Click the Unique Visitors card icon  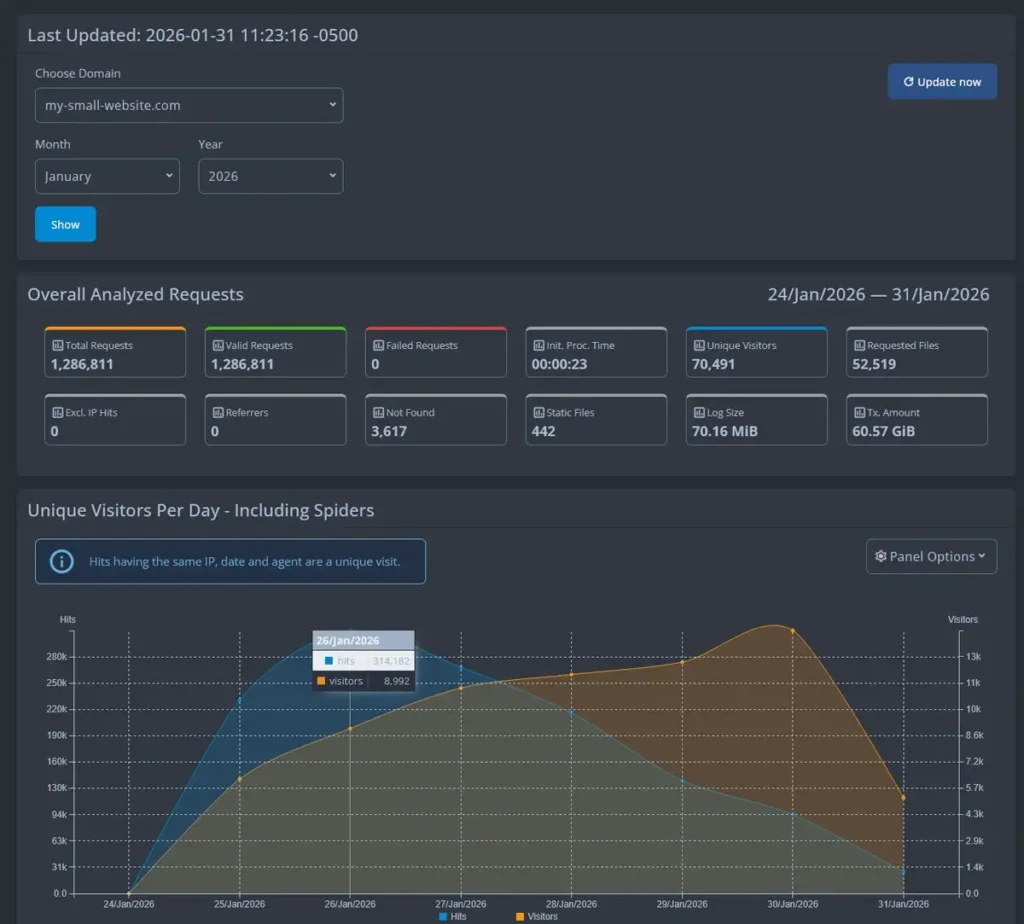pyautogui.click(x=698, y=345)
